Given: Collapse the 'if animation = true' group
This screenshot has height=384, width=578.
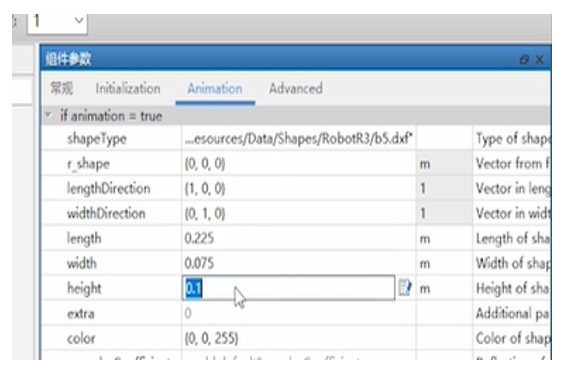Looking at the screenshot, I should (48, 115).
